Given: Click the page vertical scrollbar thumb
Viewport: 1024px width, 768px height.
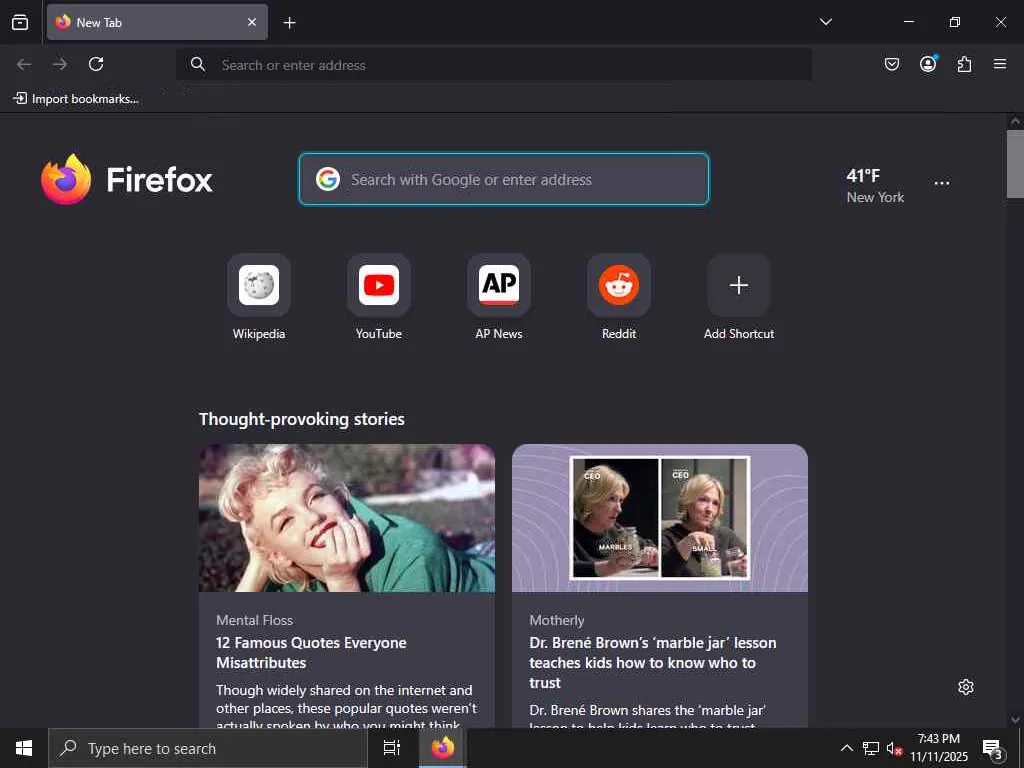Looking at the screenshot, I should pyautogui.click(x=1015, y=163).
